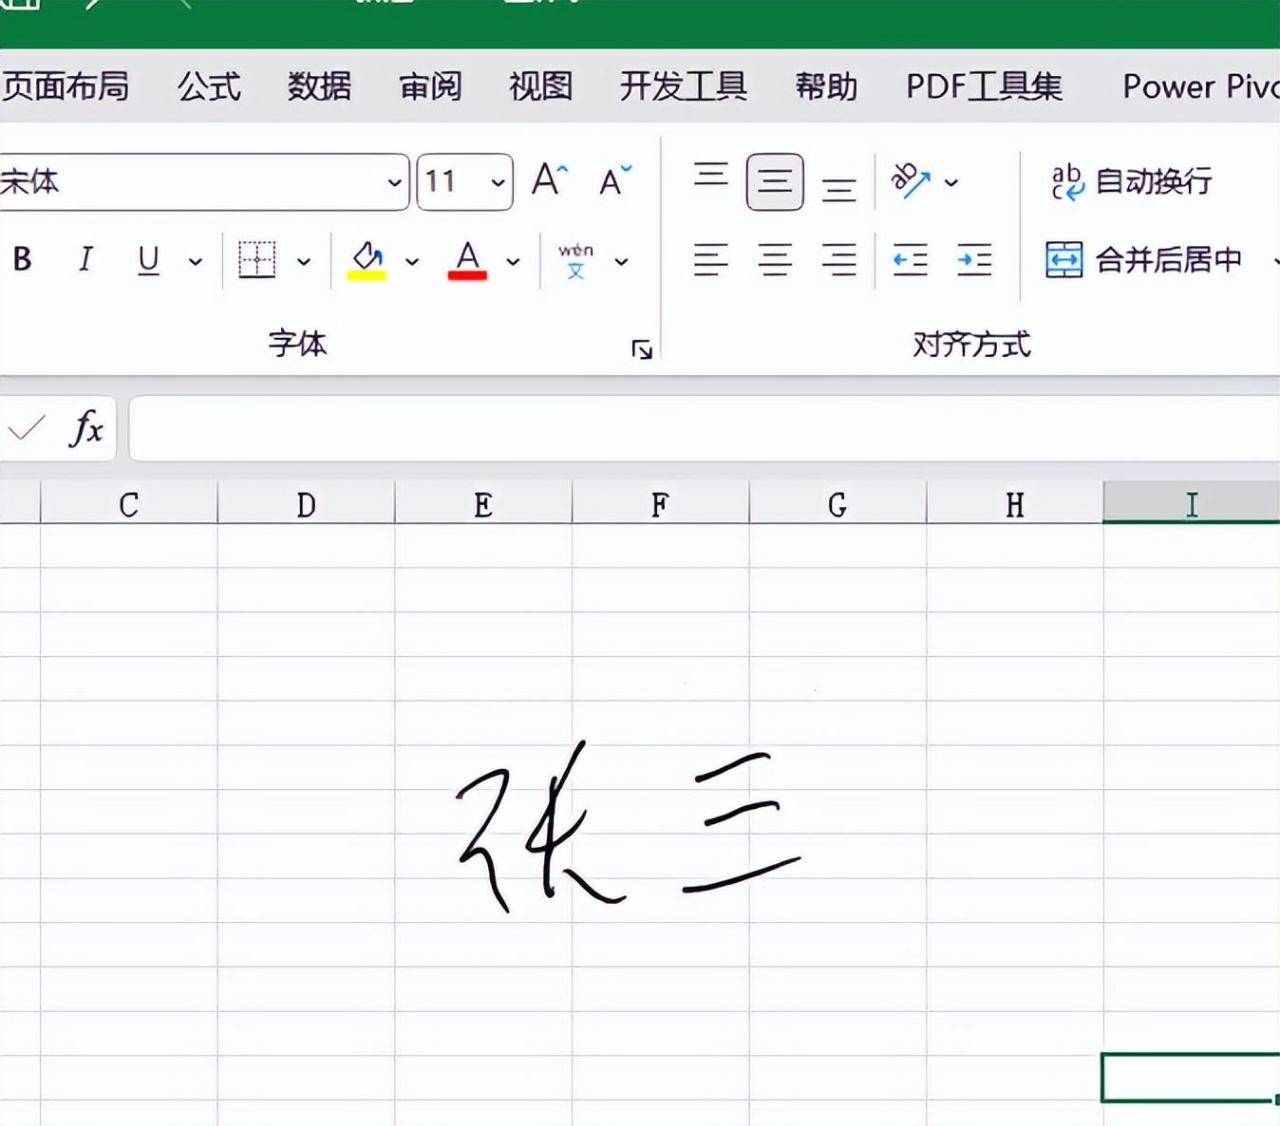This screenshot has height=1126, width=1280.
Task: Click into the formula bar input
Action: [704, 429]
